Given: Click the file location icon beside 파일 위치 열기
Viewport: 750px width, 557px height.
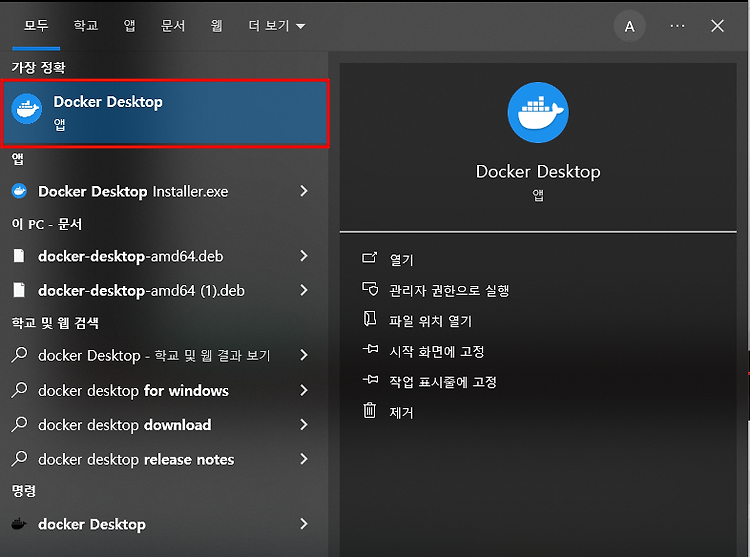Looking at the screenshot, I should 370,319.
